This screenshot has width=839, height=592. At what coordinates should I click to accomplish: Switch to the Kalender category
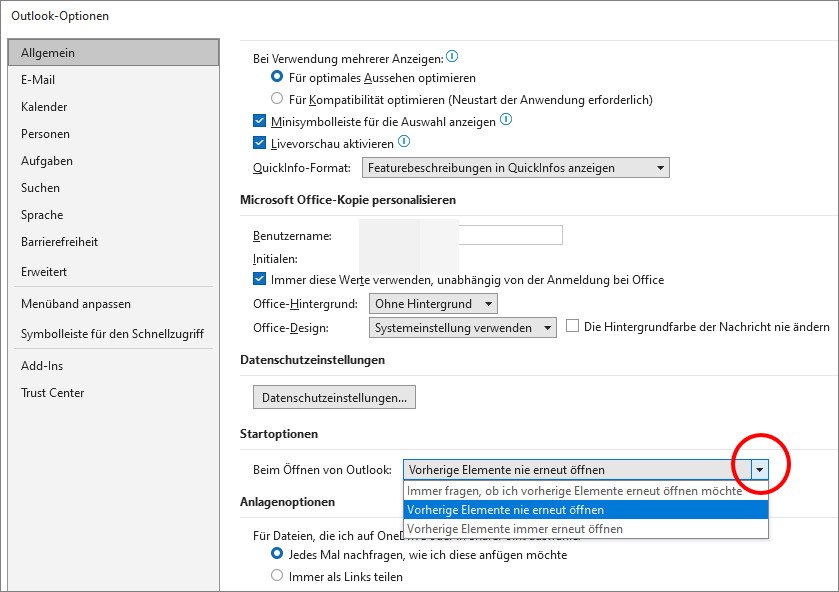[x=113, y=107]
